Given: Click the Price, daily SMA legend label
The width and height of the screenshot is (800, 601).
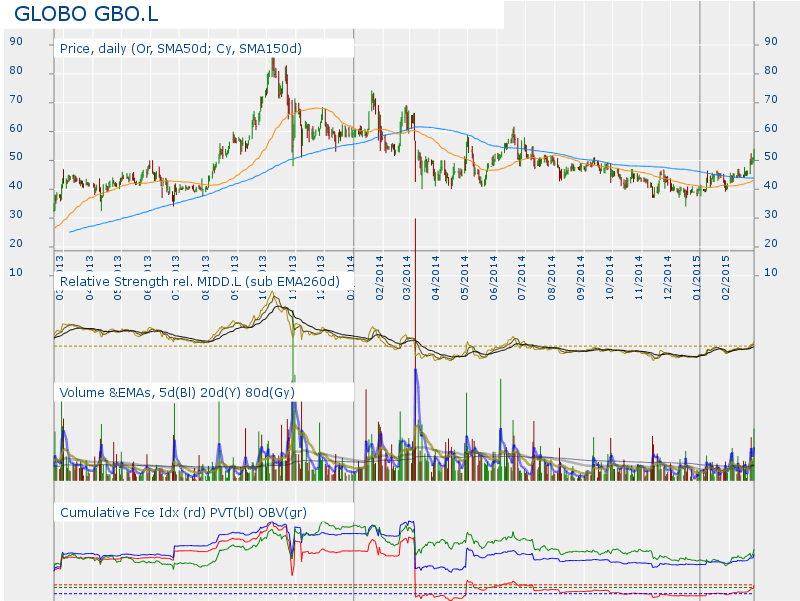Looking at the screenshot, I should click(x=181, y=48).
